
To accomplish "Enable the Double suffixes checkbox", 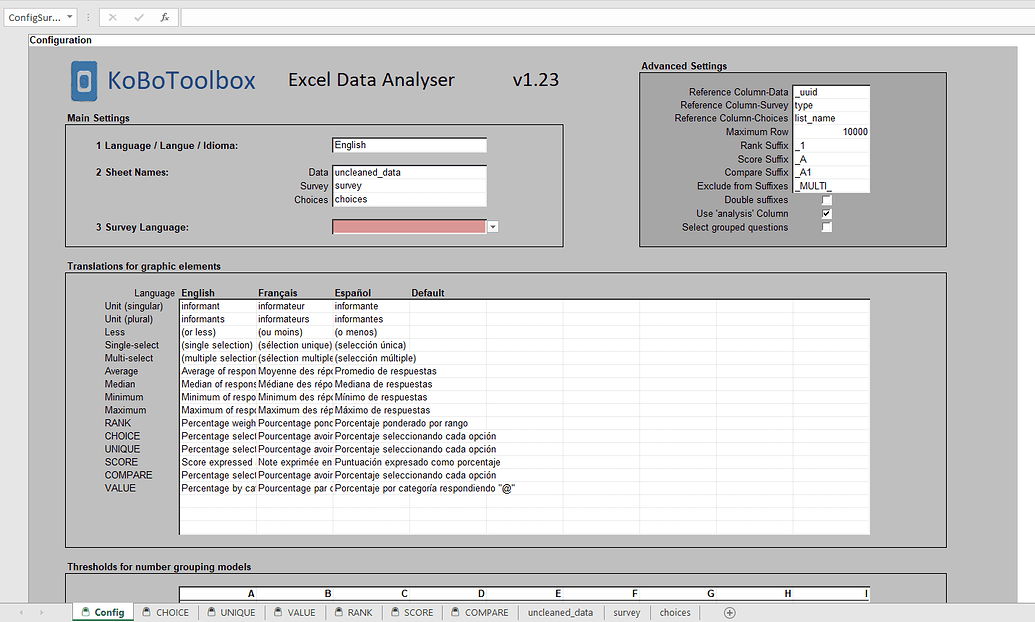I will (825, 199).
